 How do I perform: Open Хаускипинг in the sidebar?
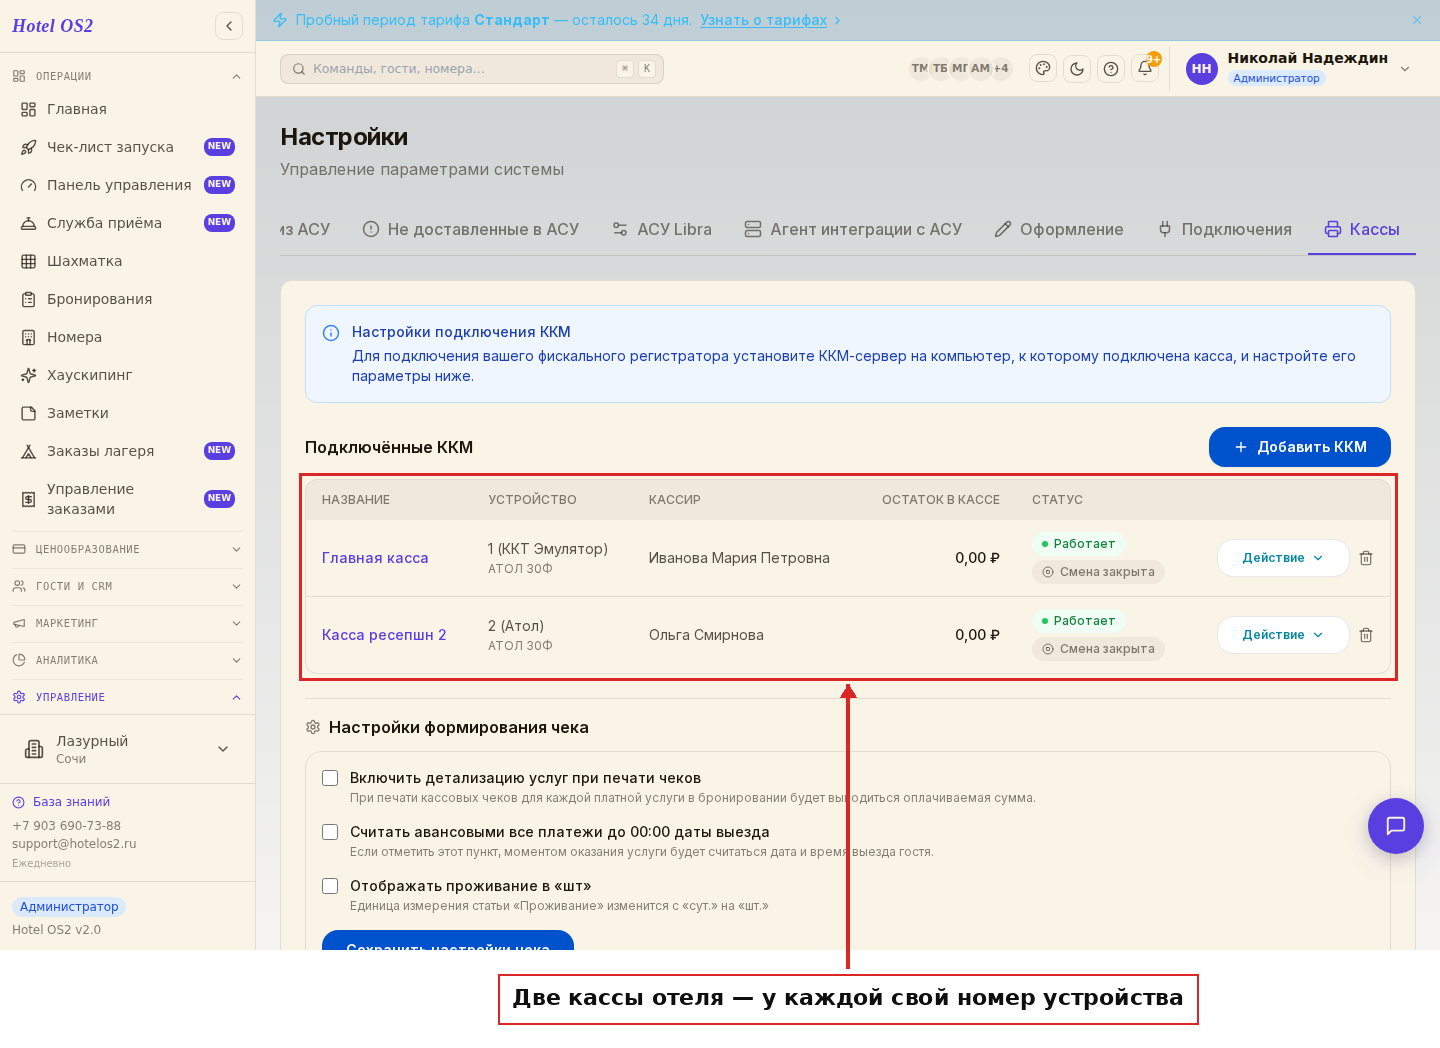(x=128, y=375)
